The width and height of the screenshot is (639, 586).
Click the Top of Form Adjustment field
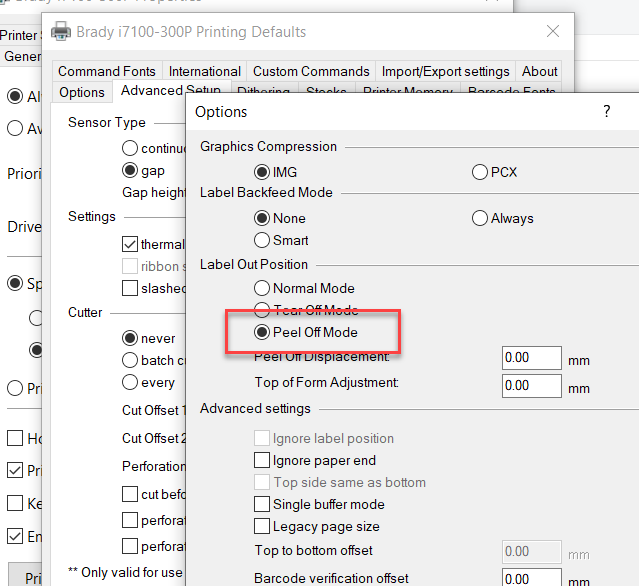coord(532,384)
